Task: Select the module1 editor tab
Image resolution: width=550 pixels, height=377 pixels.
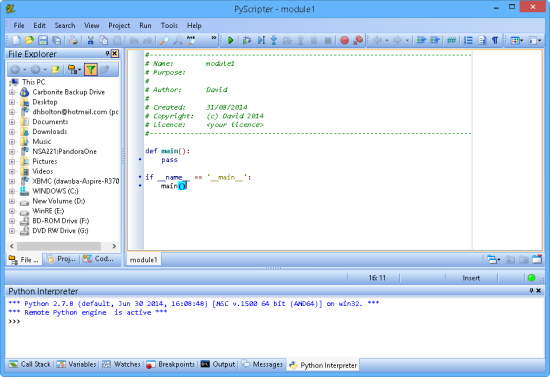Action: [x=143, y=260]
